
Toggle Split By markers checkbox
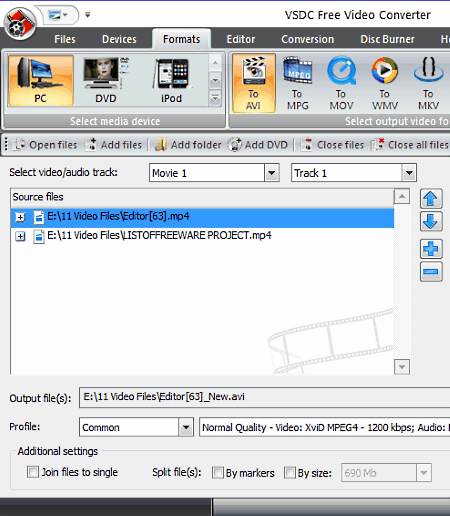[x=218, y=473]
